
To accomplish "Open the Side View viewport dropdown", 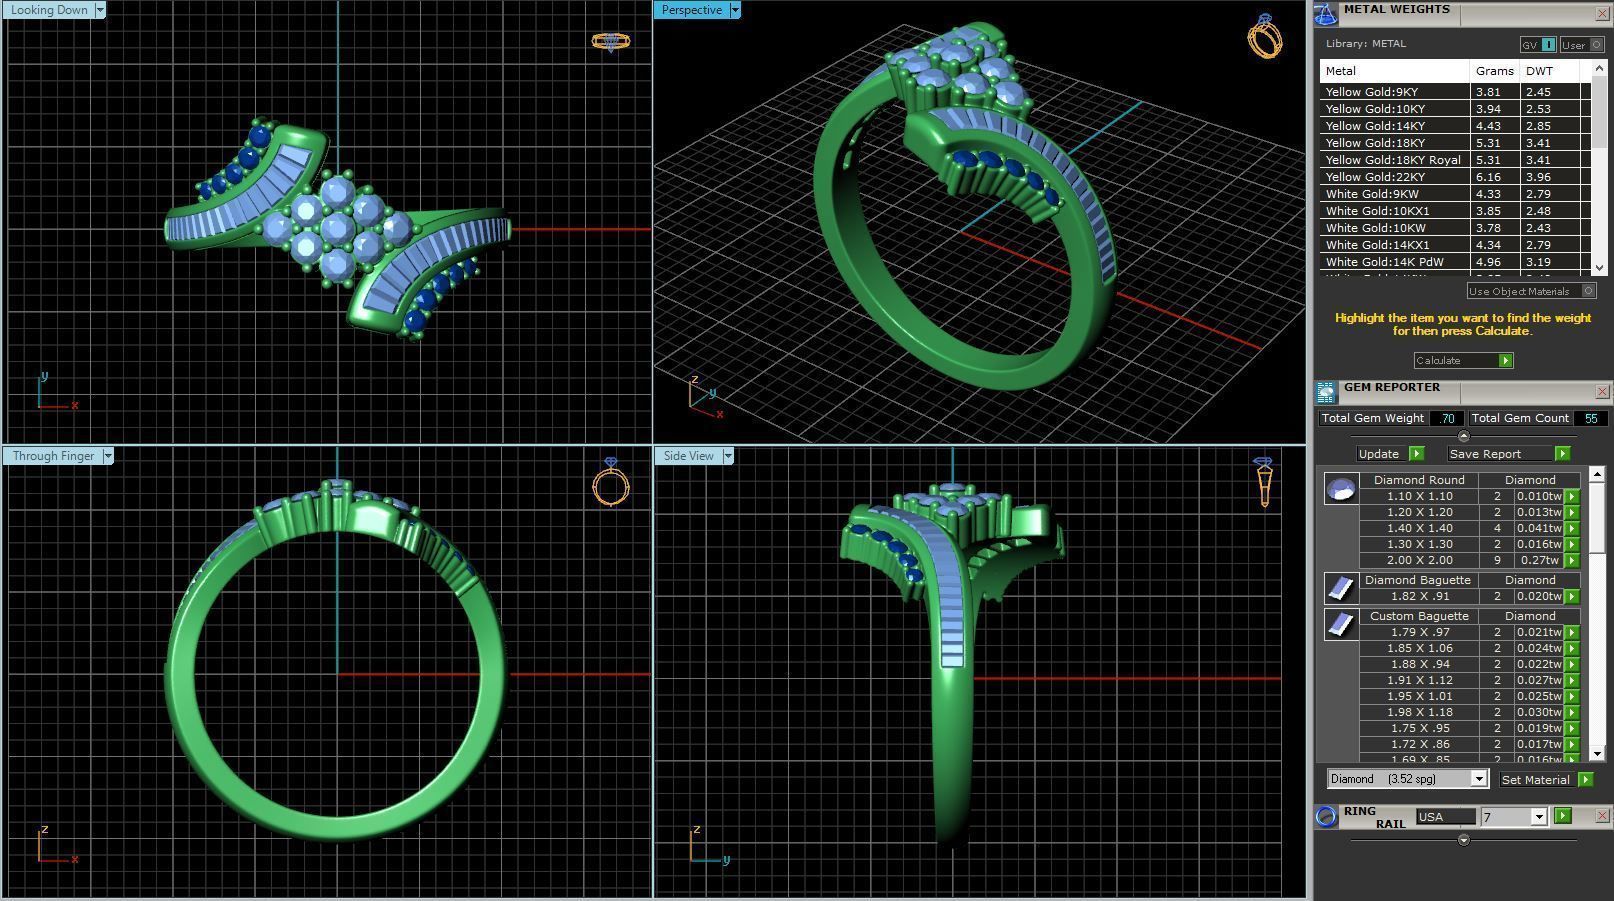I will [728, 456].
